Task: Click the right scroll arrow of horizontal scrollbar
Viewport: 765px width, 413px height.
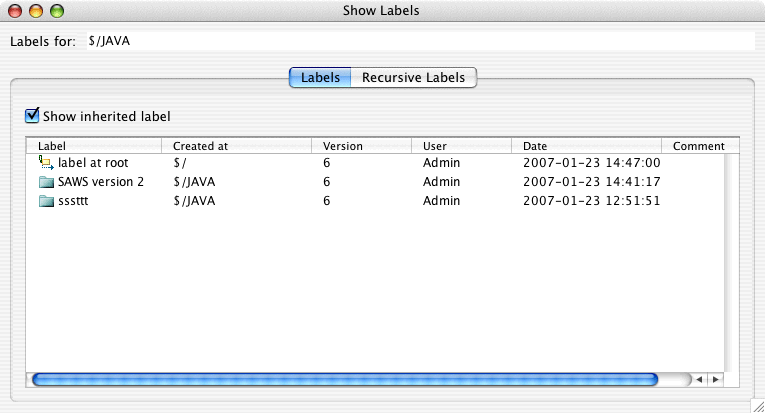Action: coord(715,379)
